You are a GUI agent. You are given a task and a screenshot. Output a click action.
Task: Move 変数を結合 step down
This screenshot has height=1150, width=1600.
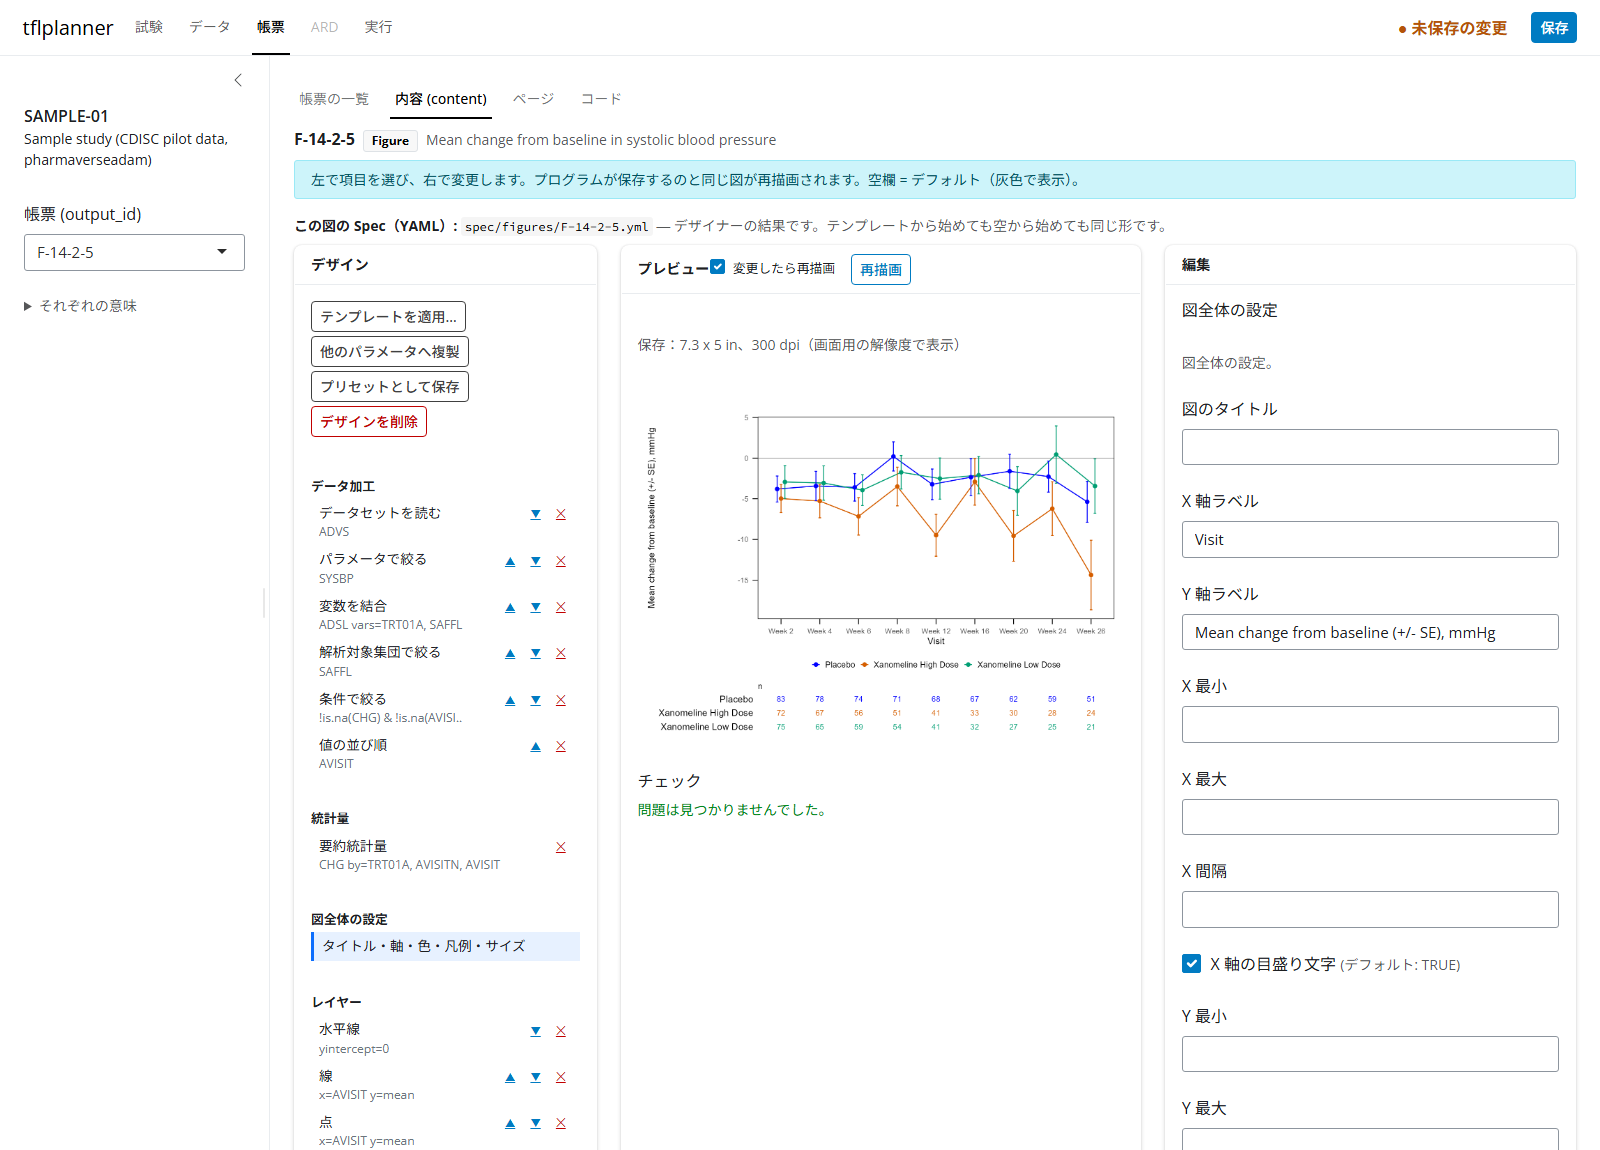(536, 607)
